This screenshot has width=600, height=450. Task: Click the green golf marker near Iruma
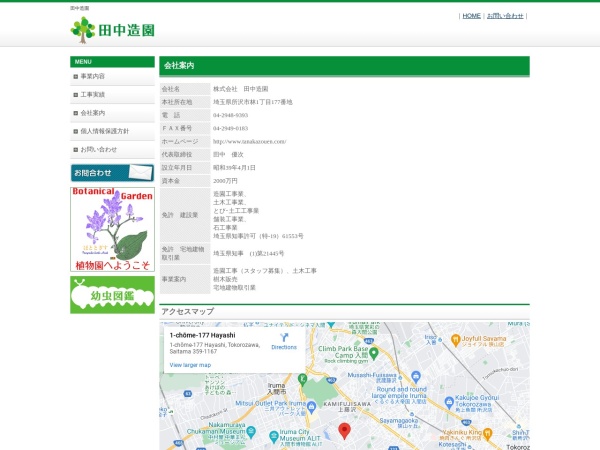(302, 380)
